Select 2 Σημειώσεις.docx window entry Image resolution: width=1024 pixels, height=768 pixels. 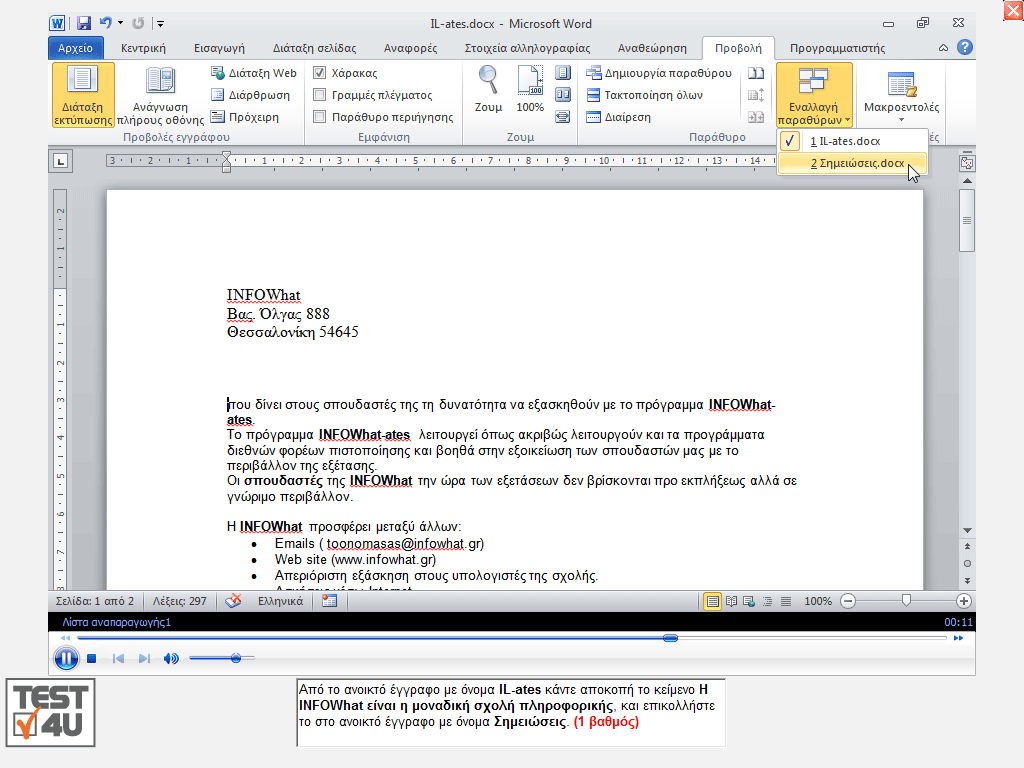click(x=852, y=163)
